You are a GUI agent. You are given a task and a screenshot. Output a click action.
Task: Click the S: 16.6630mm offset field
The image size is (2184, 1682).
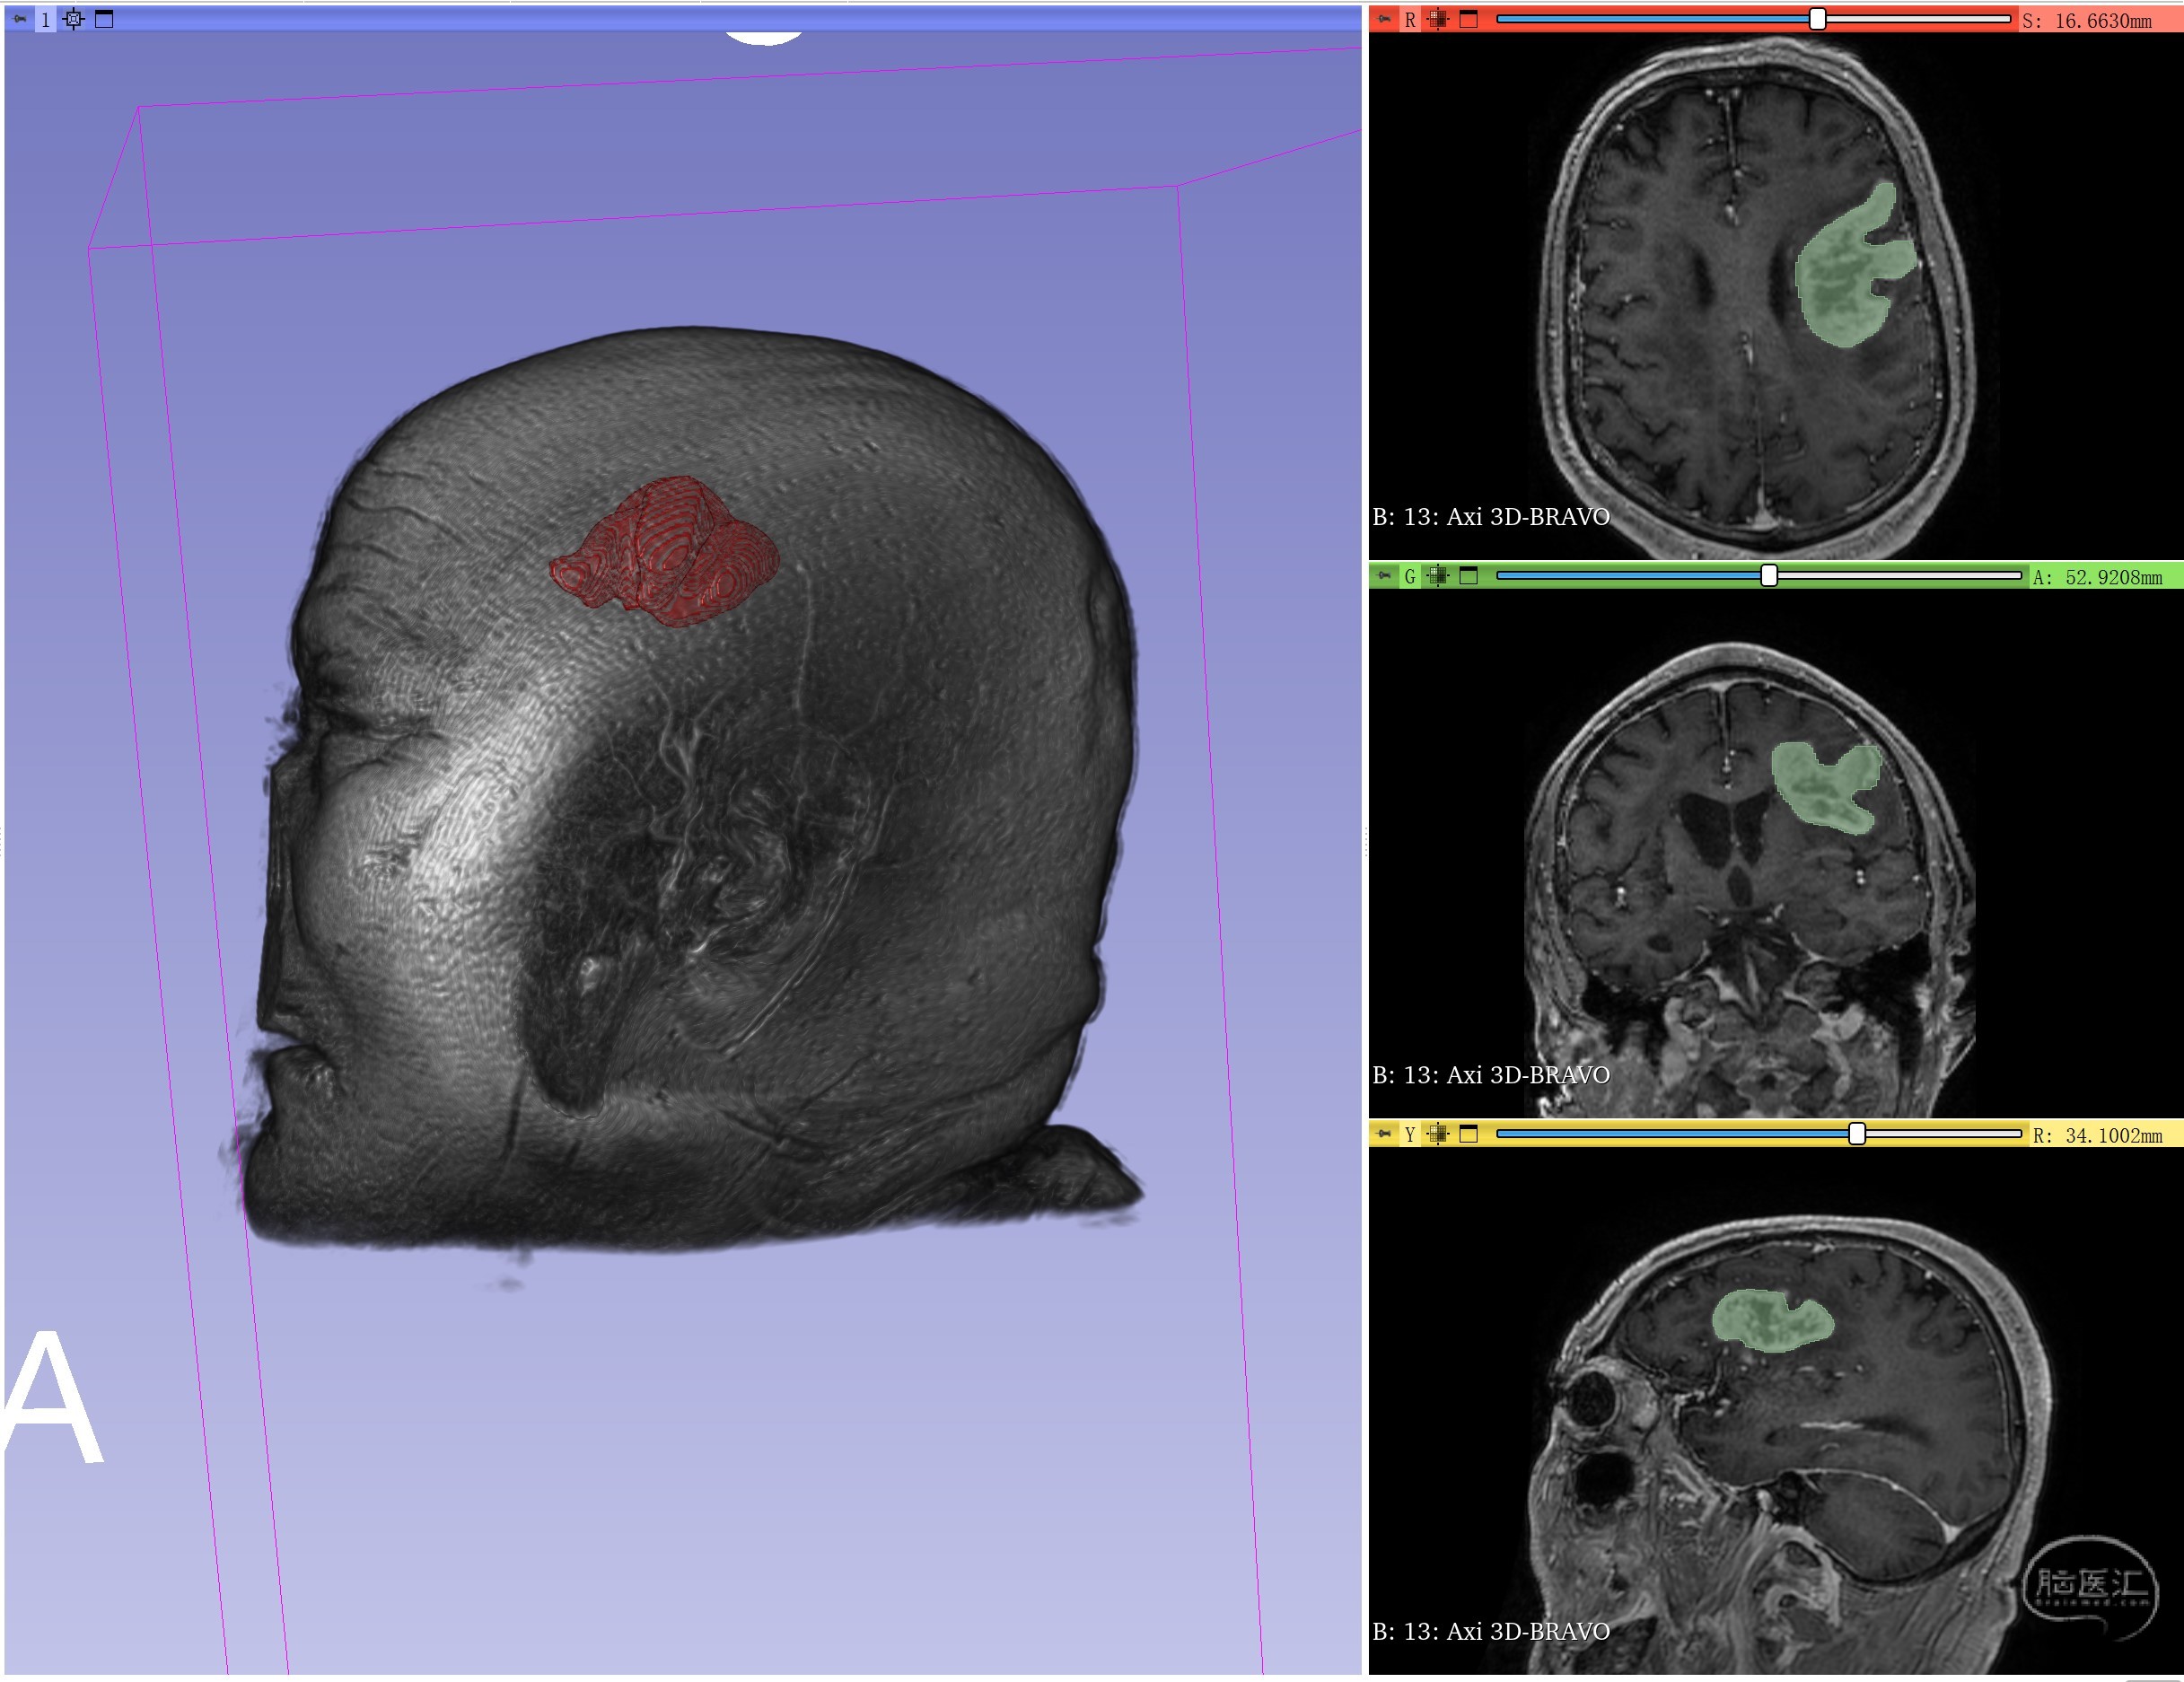[x=2086, y=20]
